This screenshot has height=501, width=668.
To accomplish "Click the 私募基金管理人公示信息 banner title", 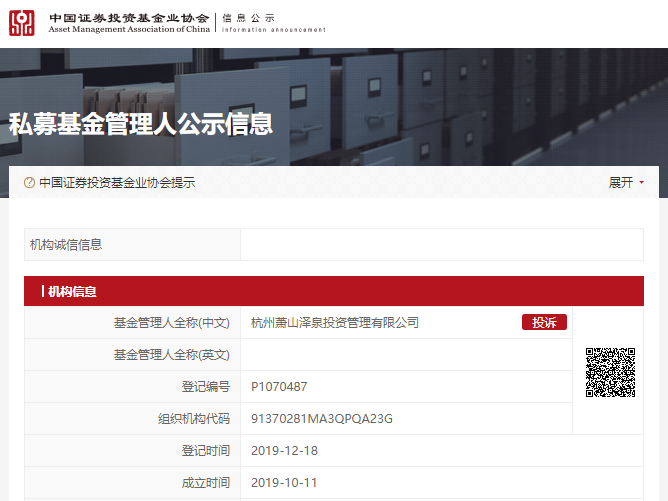I will click(x=141, y=124).
